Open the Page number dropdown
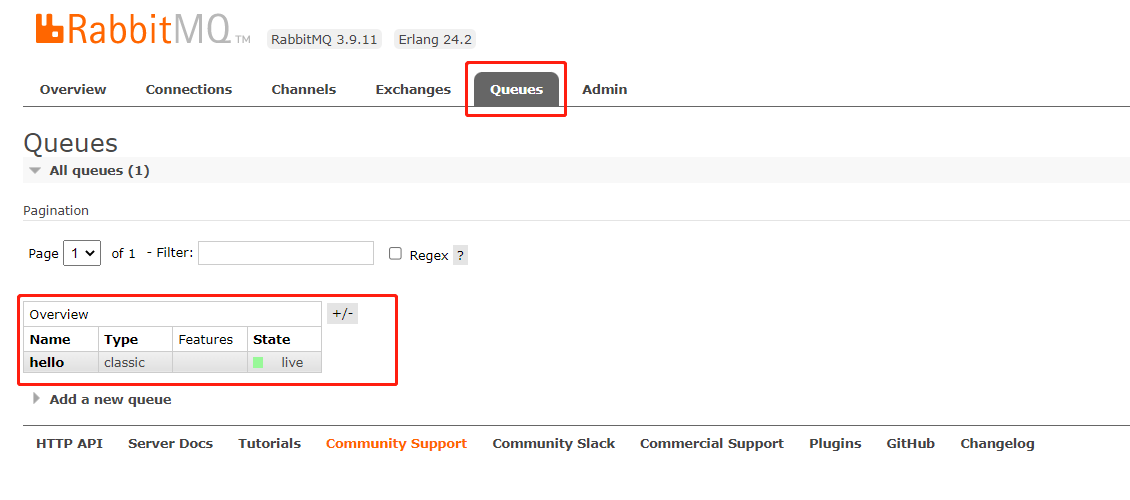This screenshot has height=500, width=1130. pos(82,253)
